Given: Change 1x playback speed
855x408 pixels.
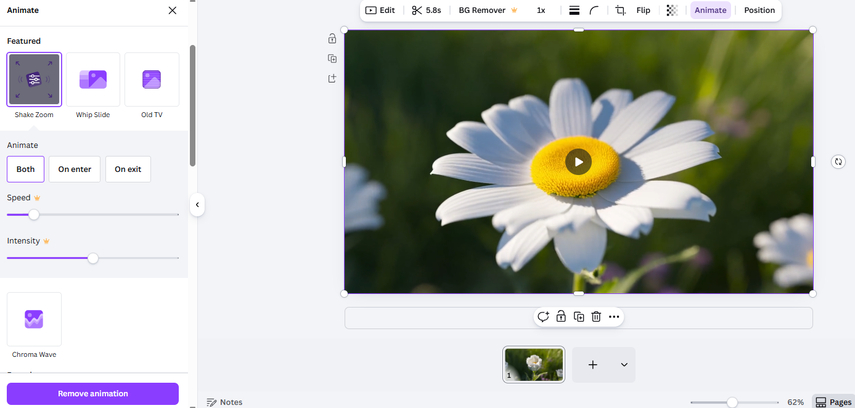Looking at the screenshot, I should pyautogui.click(x=541, y=10).
